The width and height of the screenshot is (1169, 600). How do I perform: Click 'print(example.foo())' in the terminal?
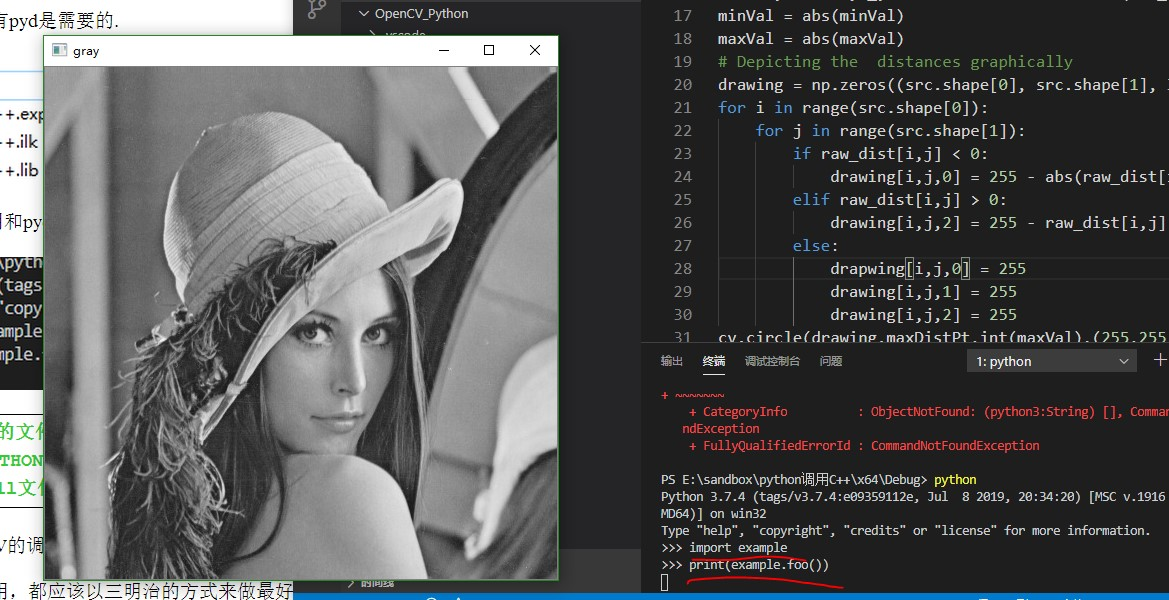[759, 565]
